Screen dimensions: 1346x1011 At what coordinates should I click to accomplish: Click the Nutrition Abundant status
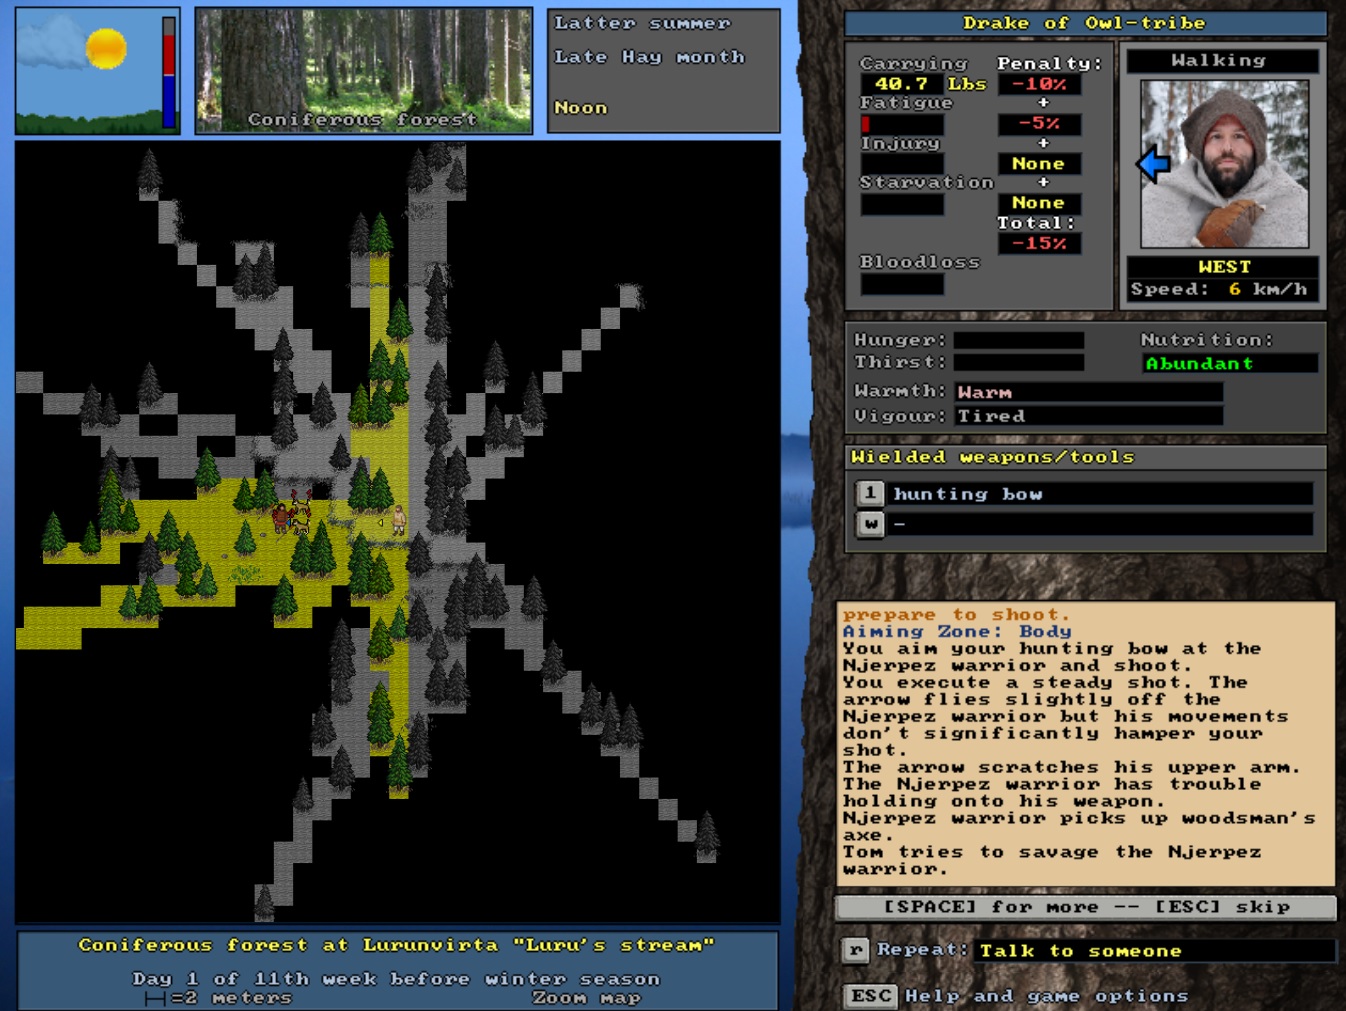click(1230, 364)
